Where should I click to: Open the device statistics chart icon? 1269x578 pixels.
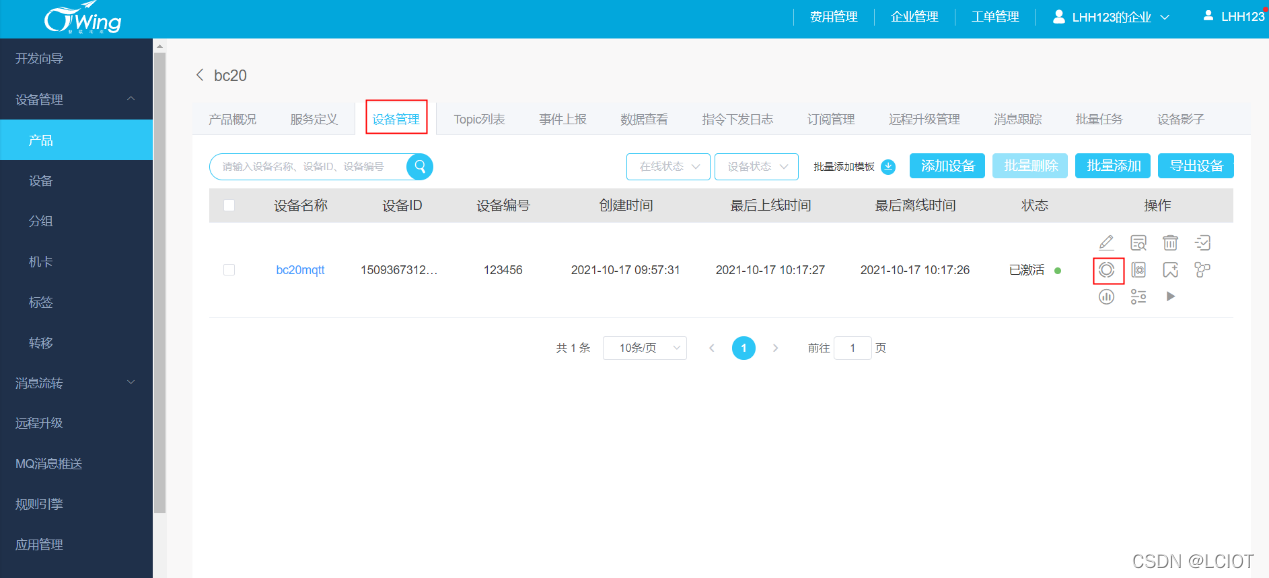pyautogui.click(x=1106, y=296)
